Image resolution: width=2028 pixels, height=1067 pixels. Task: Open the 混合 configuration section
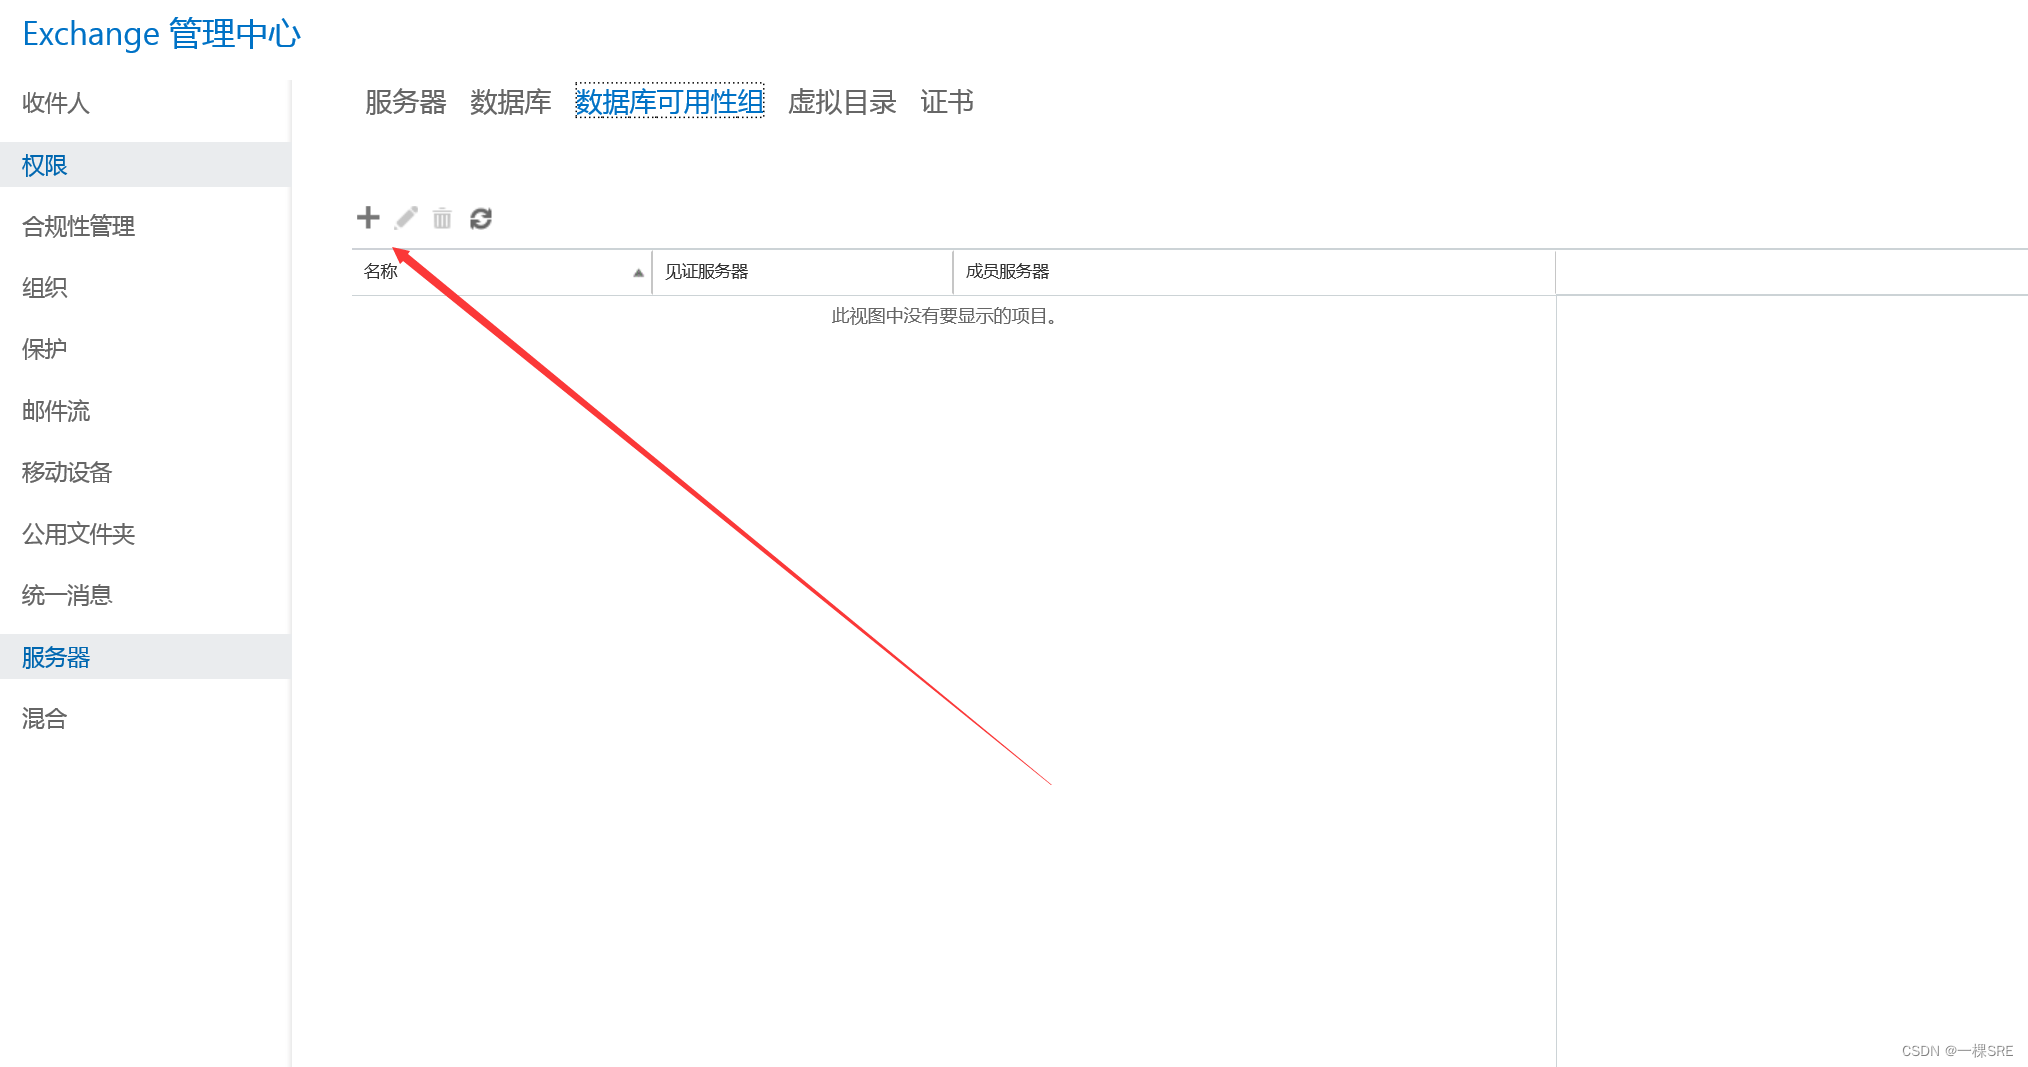click(x=42, y=718)
